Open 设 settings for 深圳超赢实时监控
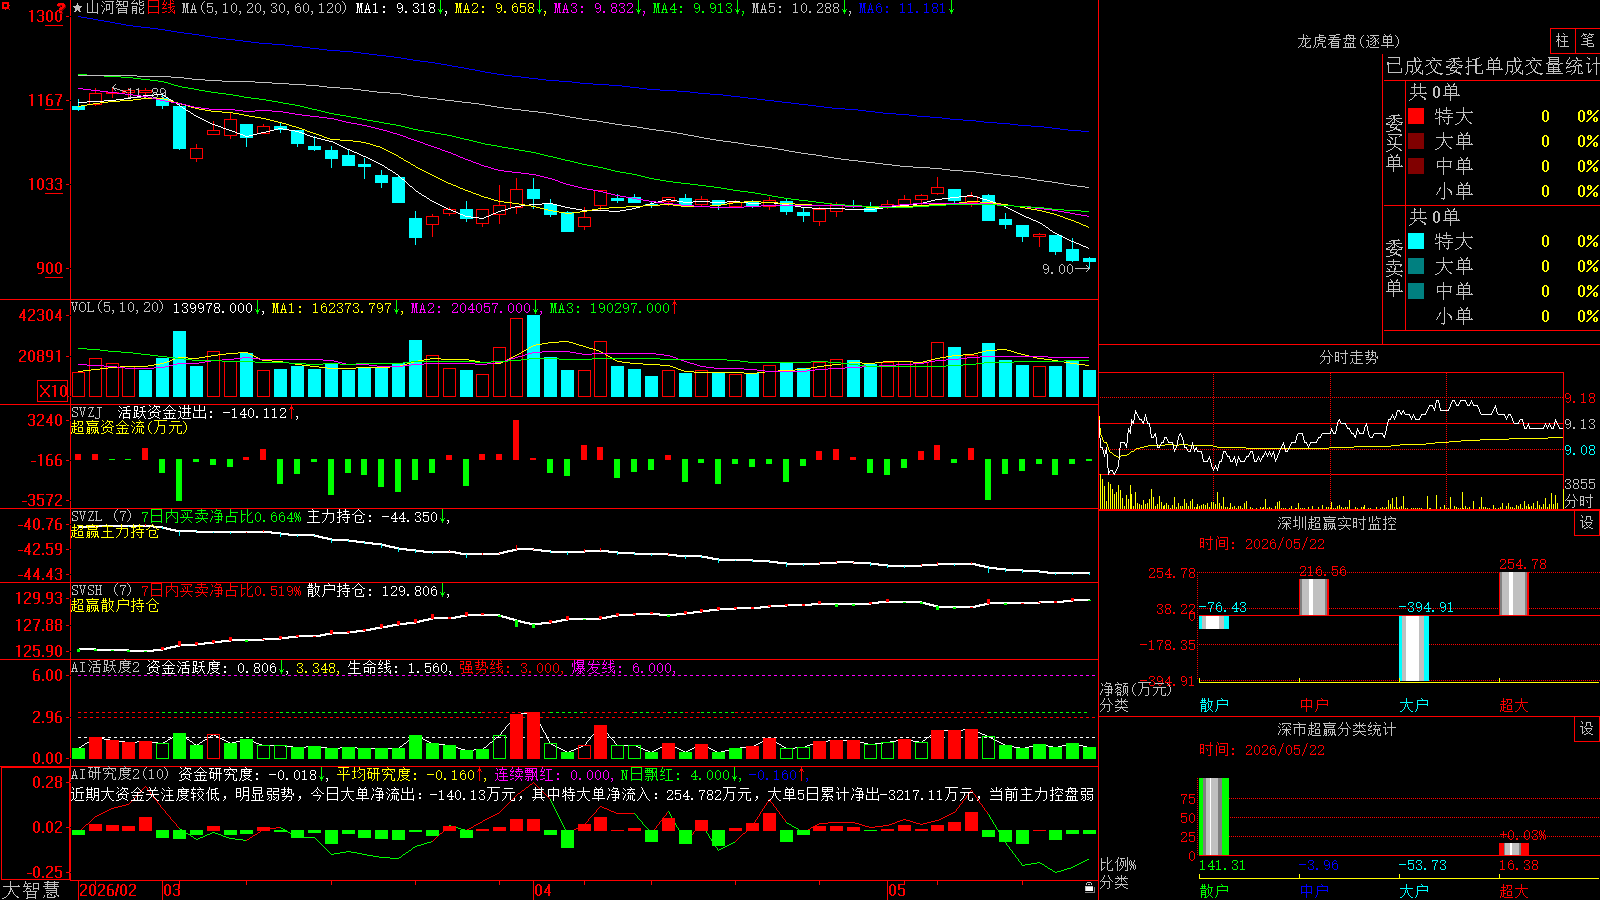This screenshot has width=1600, height=900. pyautogui.click(x=1587, y=523)
